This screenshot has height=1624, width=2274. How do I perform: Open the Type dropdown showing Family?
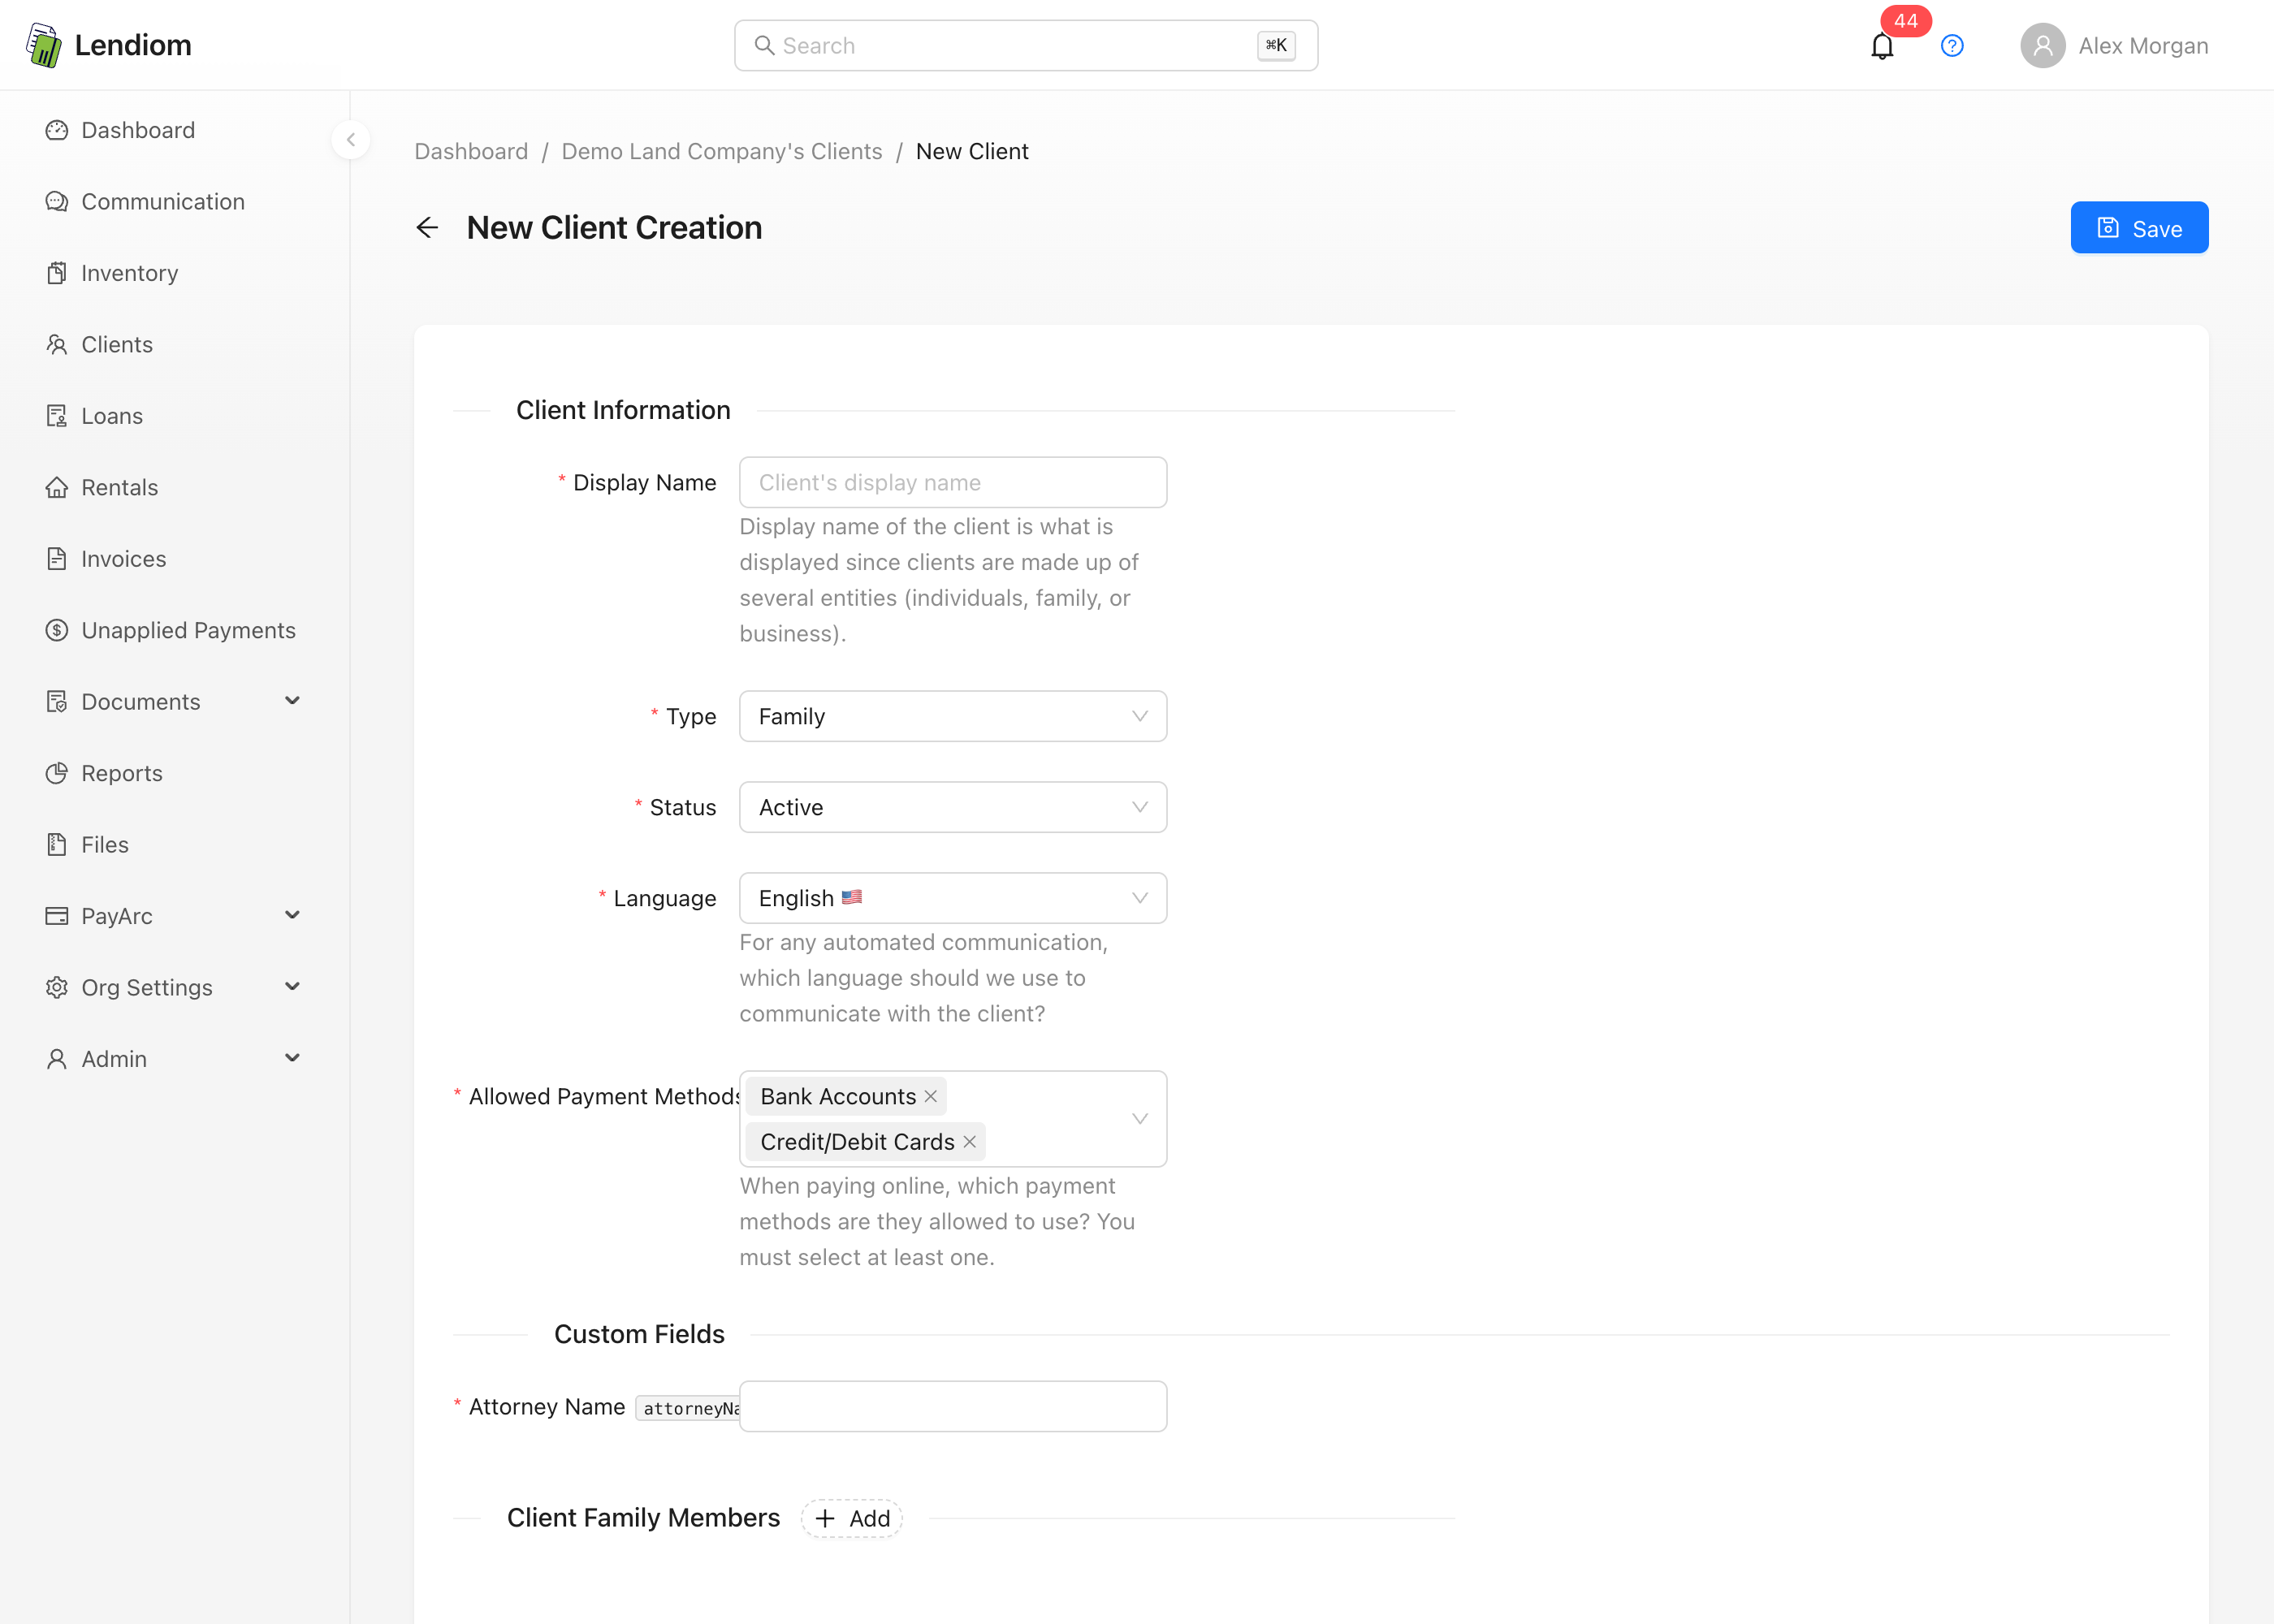coord(952,716)
